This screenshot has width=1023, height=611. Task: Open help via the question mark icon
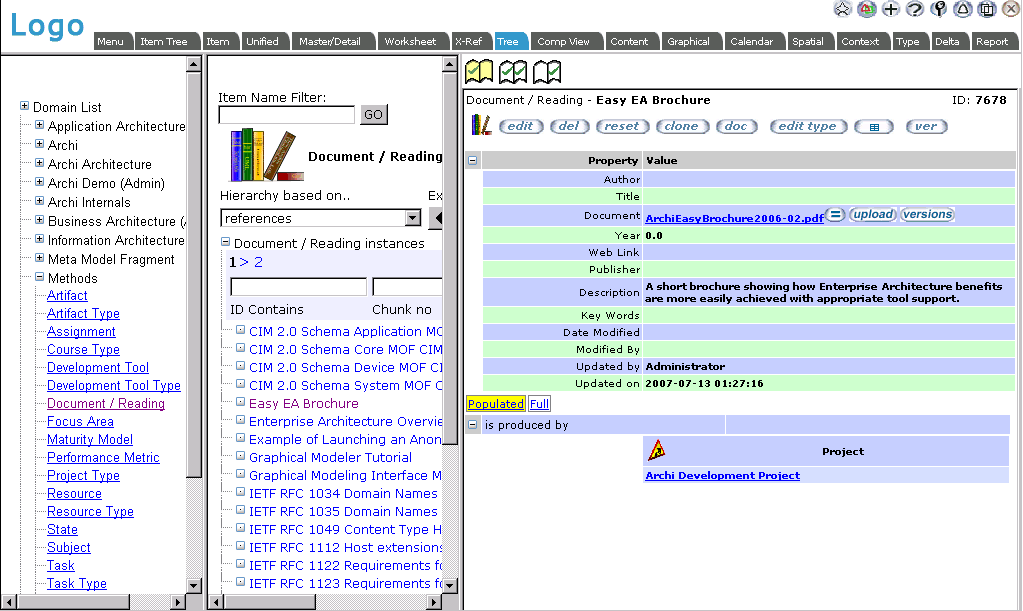tap(915, 9)
